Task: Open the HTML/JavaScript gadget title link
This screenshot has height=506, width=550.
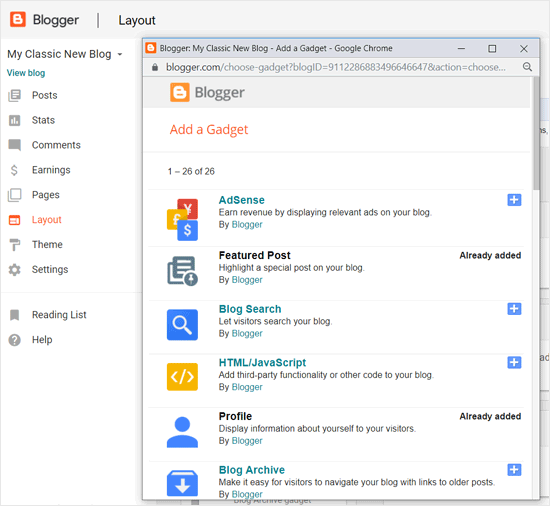Action: [x=262, y=363]
